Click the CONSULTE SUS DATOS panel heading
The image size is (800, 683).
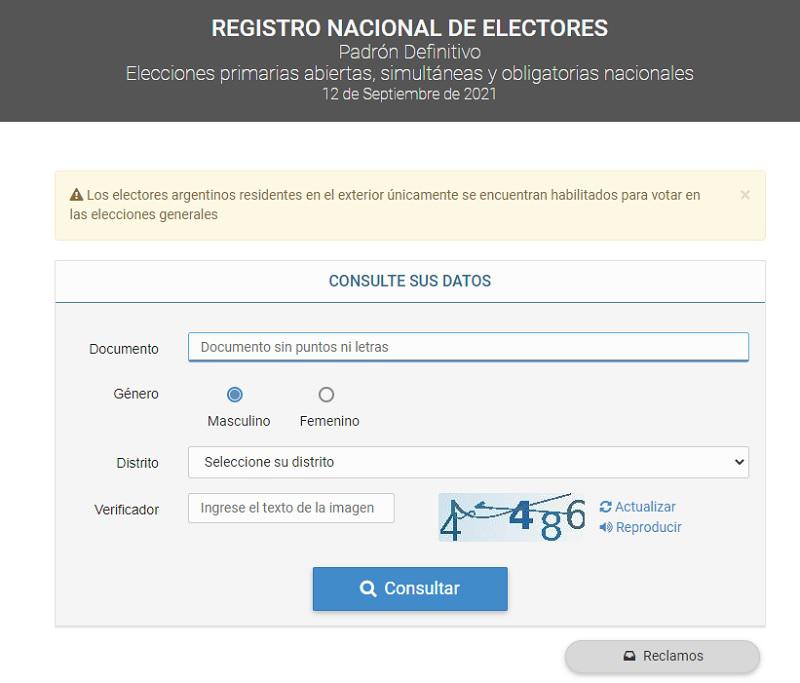(x=410, y=281)
